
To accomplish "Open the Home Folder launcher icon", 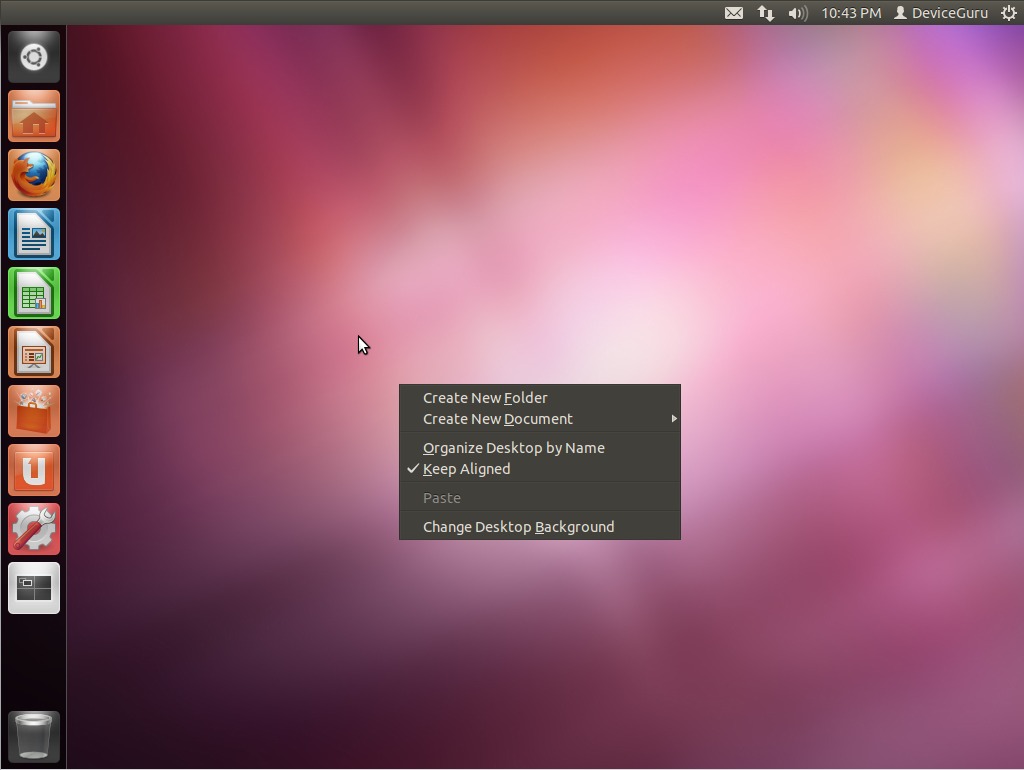I will point(34,116).
